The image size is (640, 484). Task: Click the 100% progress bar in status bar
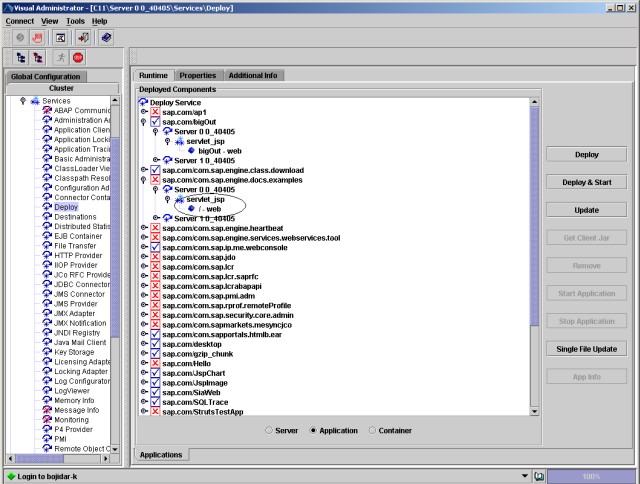[591, 476]
